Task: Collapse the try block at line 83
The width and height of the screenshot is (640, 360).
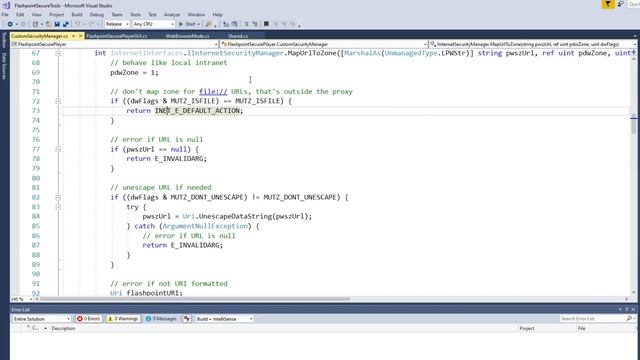Action: 58,207
